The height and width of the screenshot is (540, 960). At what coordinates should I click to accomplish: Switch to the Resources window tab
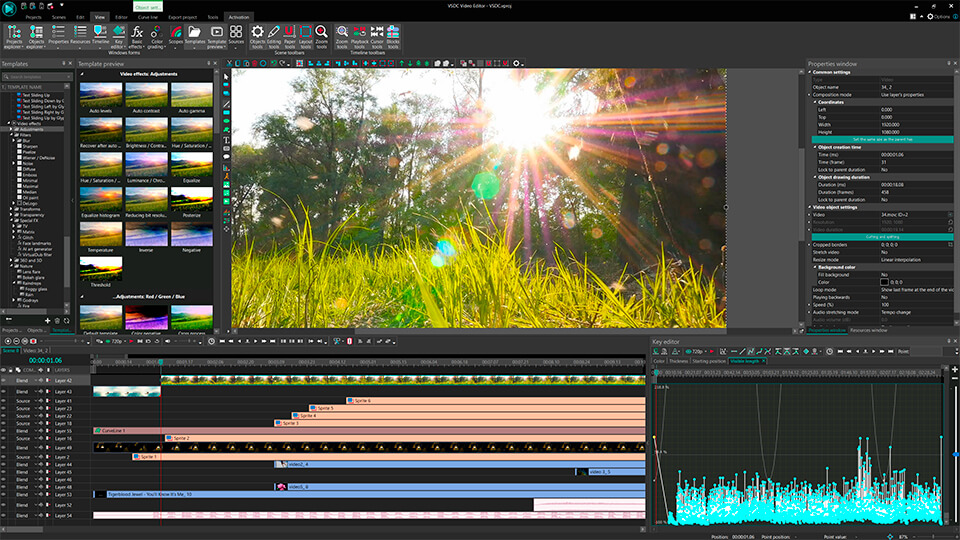[x=868, y=331]
